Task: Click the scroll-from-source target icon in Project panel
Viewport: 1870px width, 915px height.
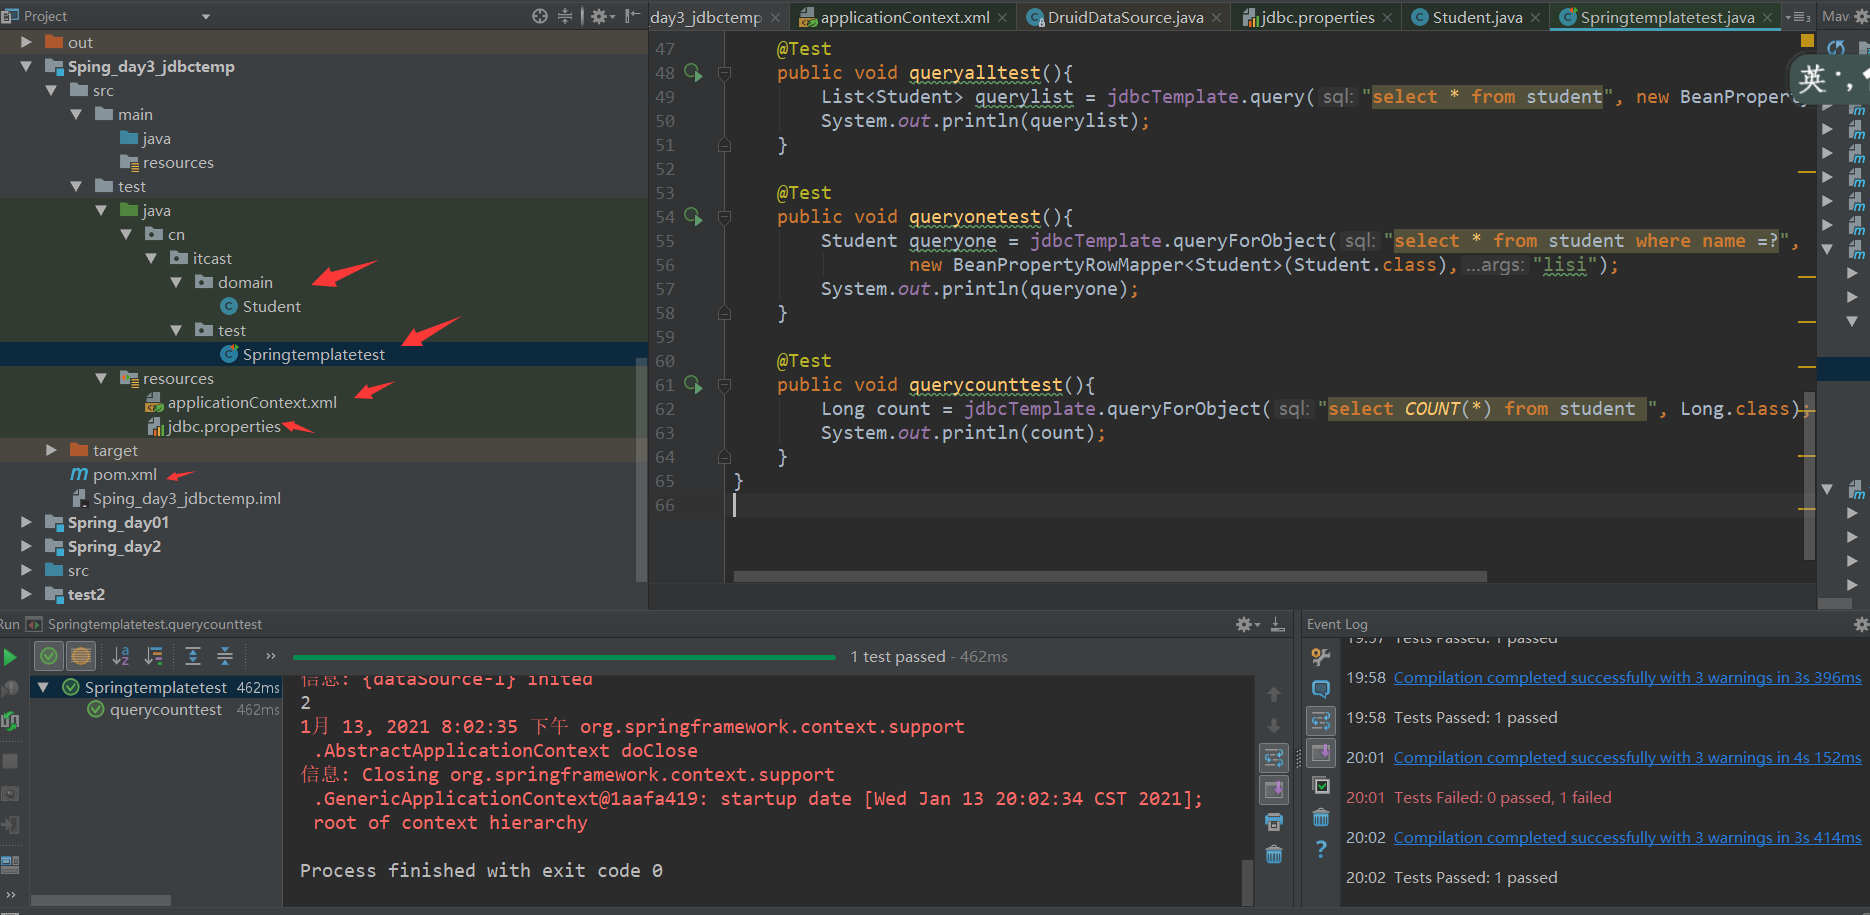Action: coord(540,16)
